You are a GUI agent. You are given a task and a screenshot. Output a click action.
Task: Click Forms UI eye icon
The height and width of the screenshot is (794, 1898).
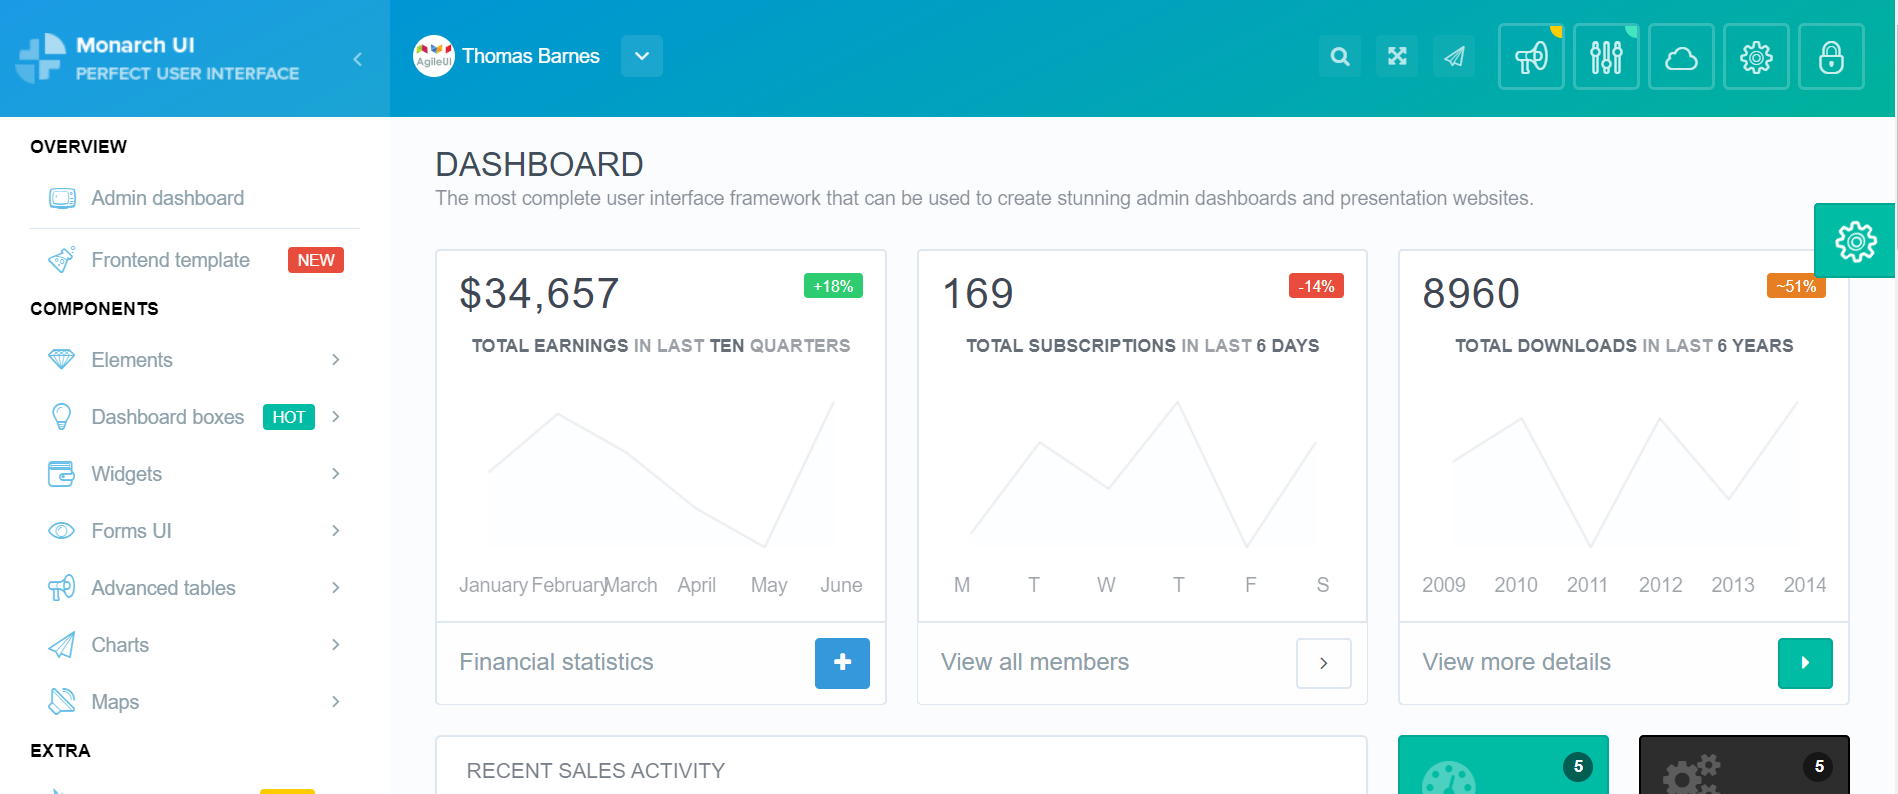62,531
